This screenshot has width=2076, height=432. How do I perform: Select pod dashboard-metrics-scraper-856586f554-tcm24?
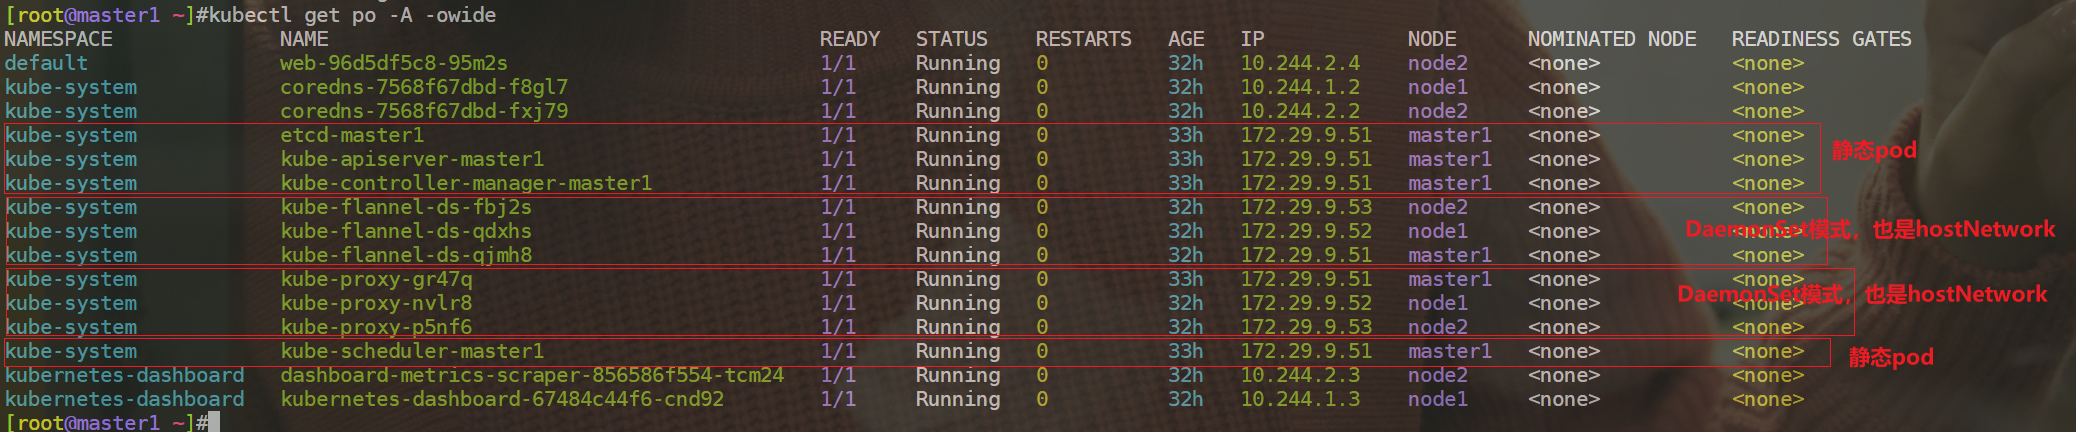point(532,375)
